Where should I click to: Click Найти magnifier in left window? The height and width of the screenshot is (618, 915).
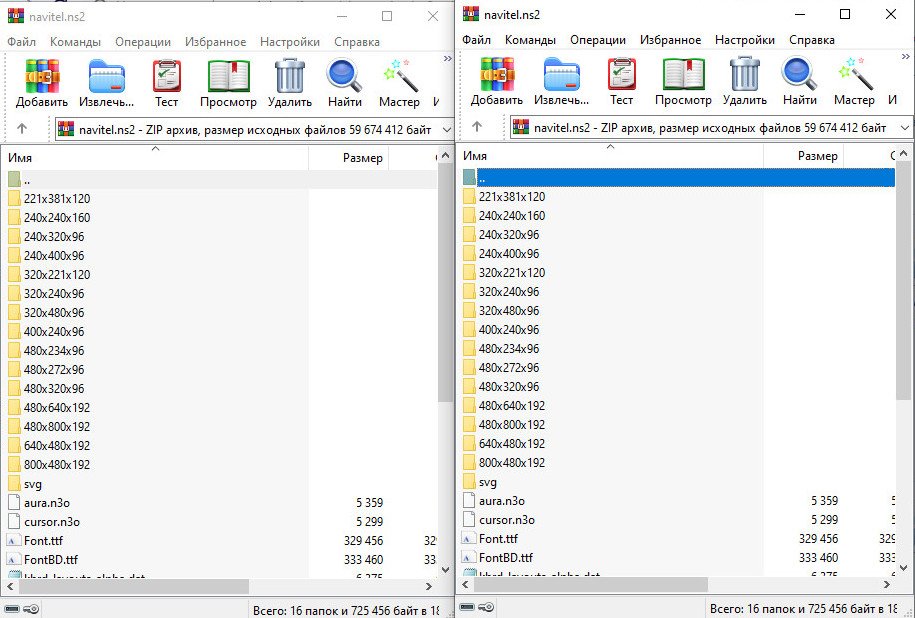[345, 76]
